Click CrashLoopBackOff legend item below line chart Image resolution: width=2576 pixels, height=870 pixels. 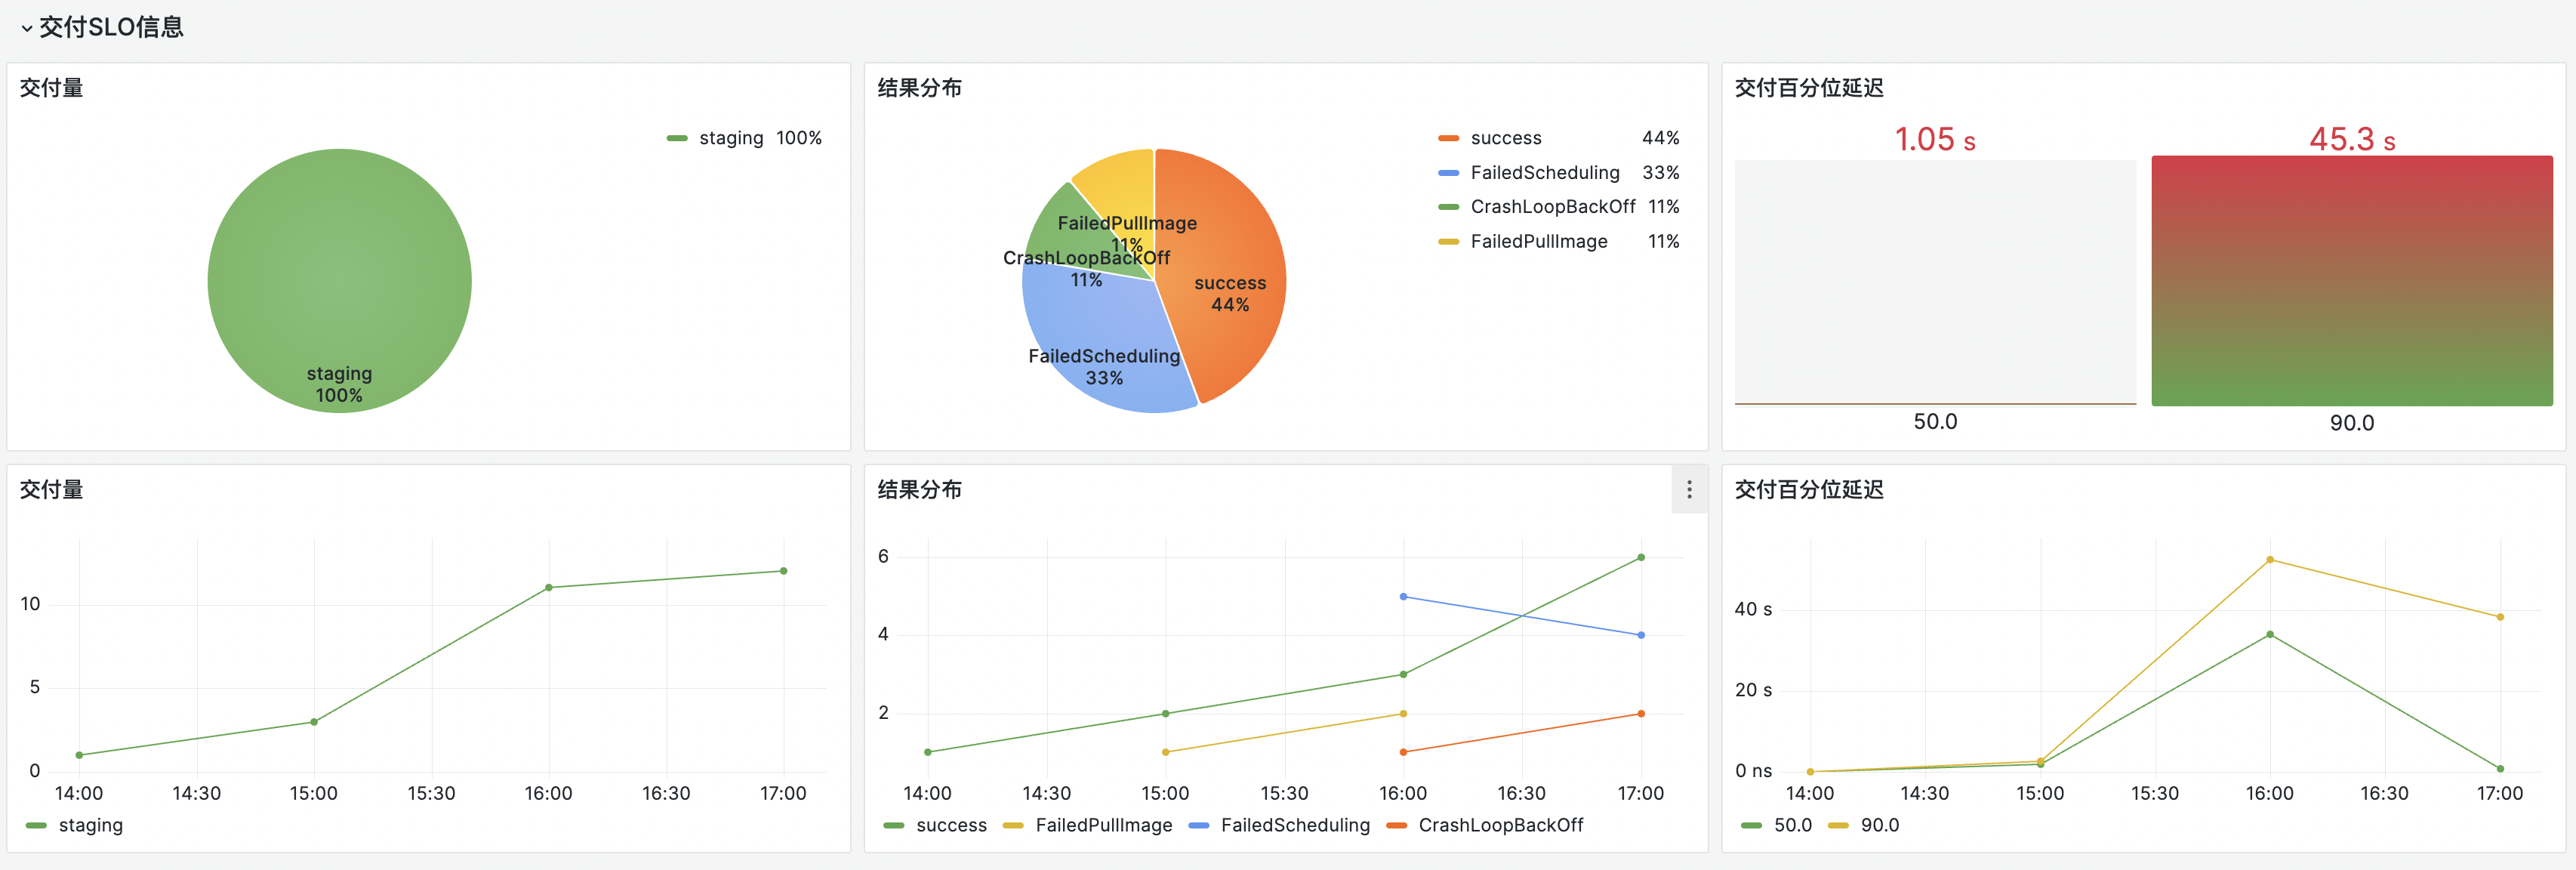pos(1500,825)
